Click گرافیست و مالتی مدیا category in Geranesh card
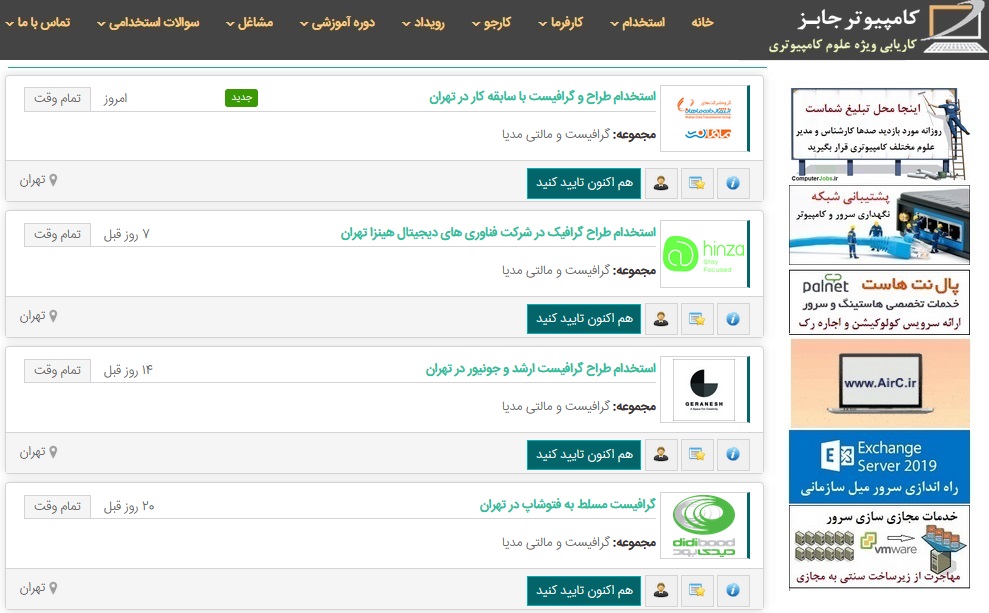Screen dimensions: 989x613 pyautogui.click(x=556, y=407)
